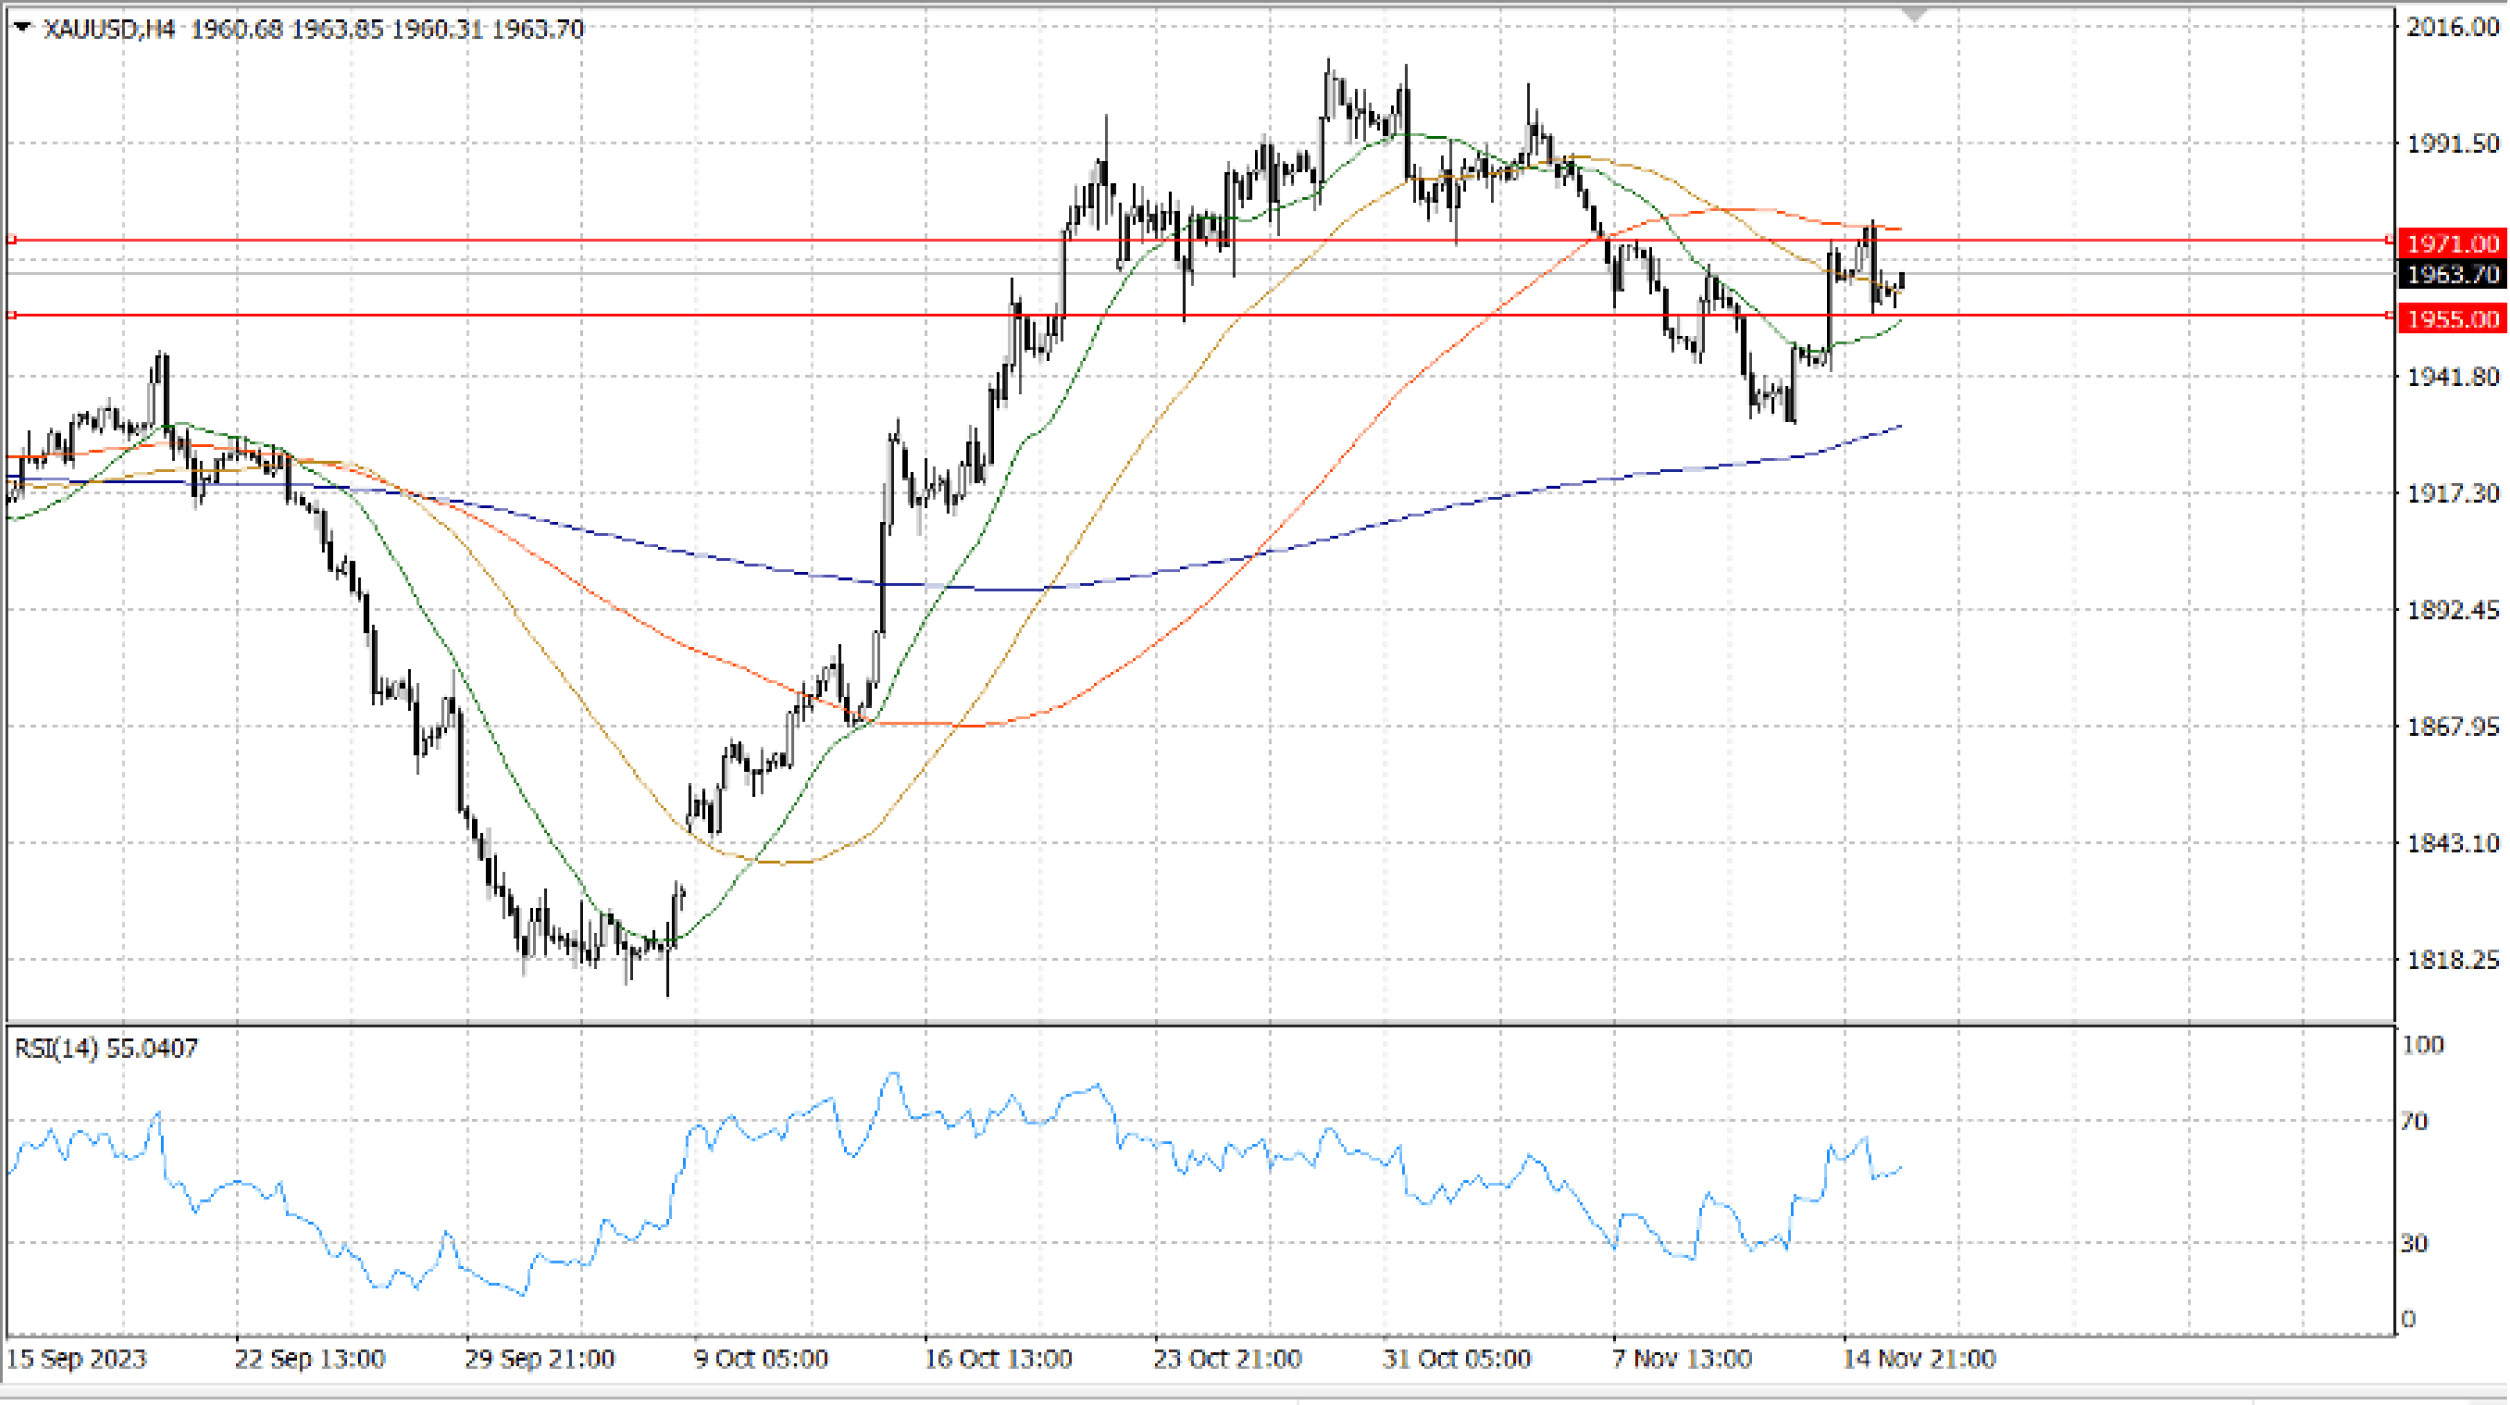
Task: Click the 9 Oct 05:00 time label
Action: click(760, 1359)
